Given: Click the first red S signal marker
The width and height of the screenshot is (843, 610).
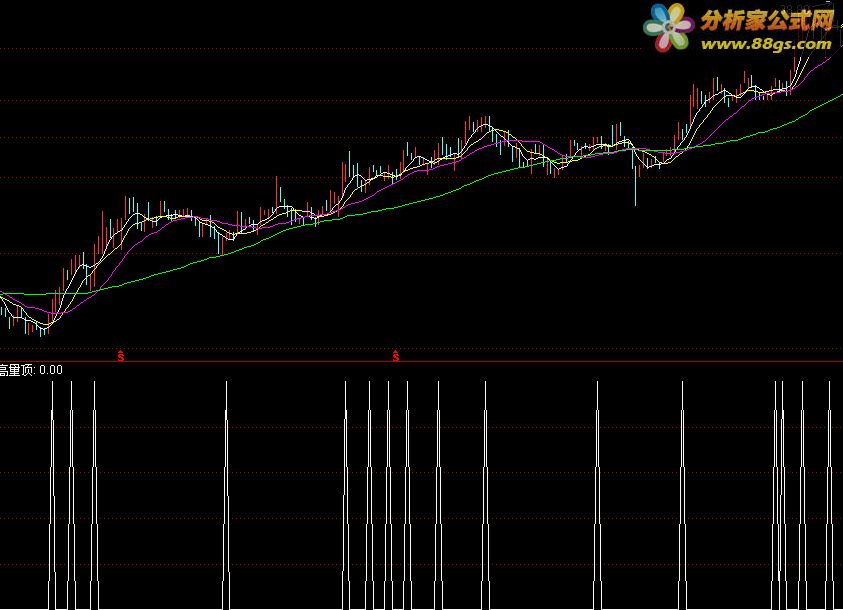Looking at the screenshot, I should 121,355.
